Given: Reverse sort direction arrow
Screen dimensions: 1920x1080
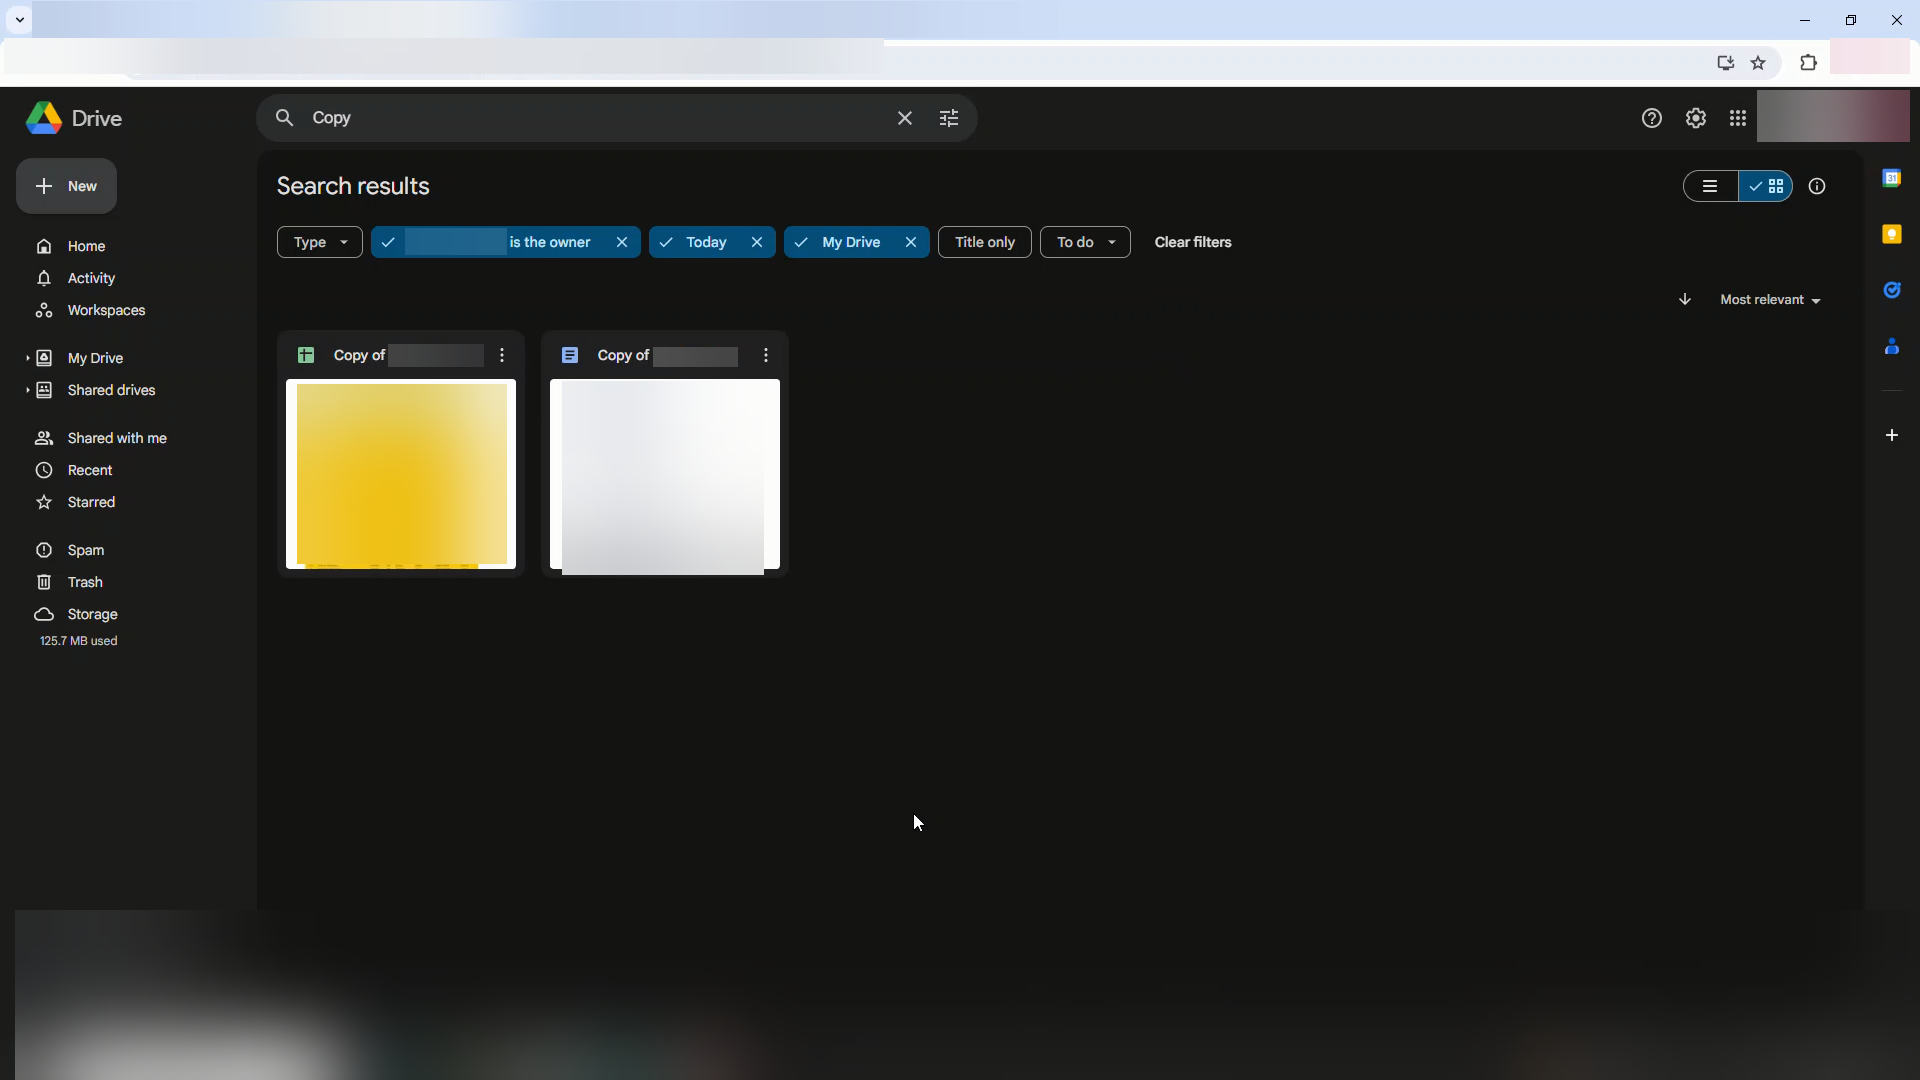Looking at the screenshot, I should [x=1685, y=299].
